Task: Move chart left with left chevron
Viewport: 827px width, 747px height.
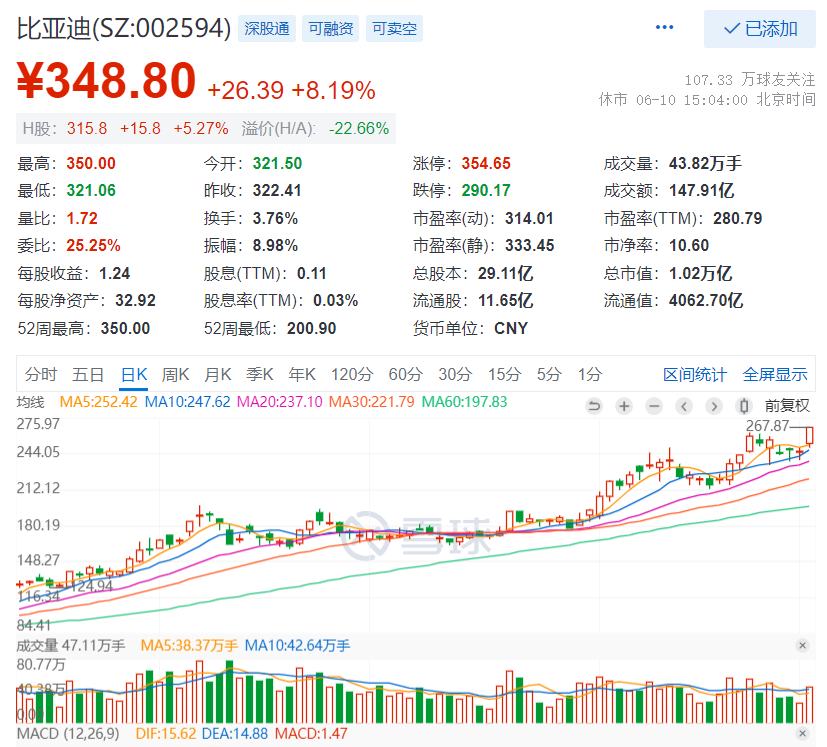Action: tap(684, 406)
